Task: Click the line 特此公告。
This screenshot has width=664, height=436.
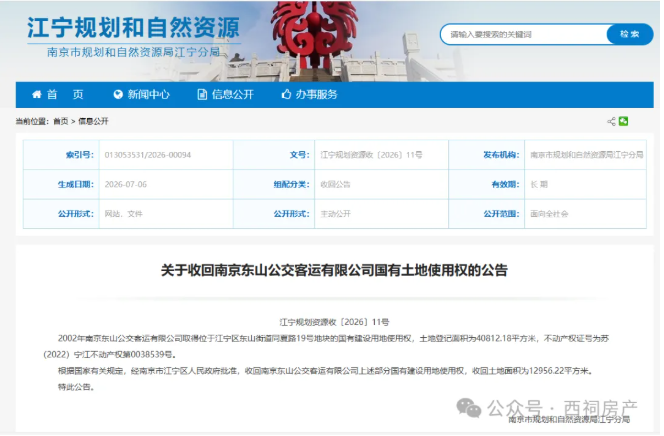Action: [76, 387]
